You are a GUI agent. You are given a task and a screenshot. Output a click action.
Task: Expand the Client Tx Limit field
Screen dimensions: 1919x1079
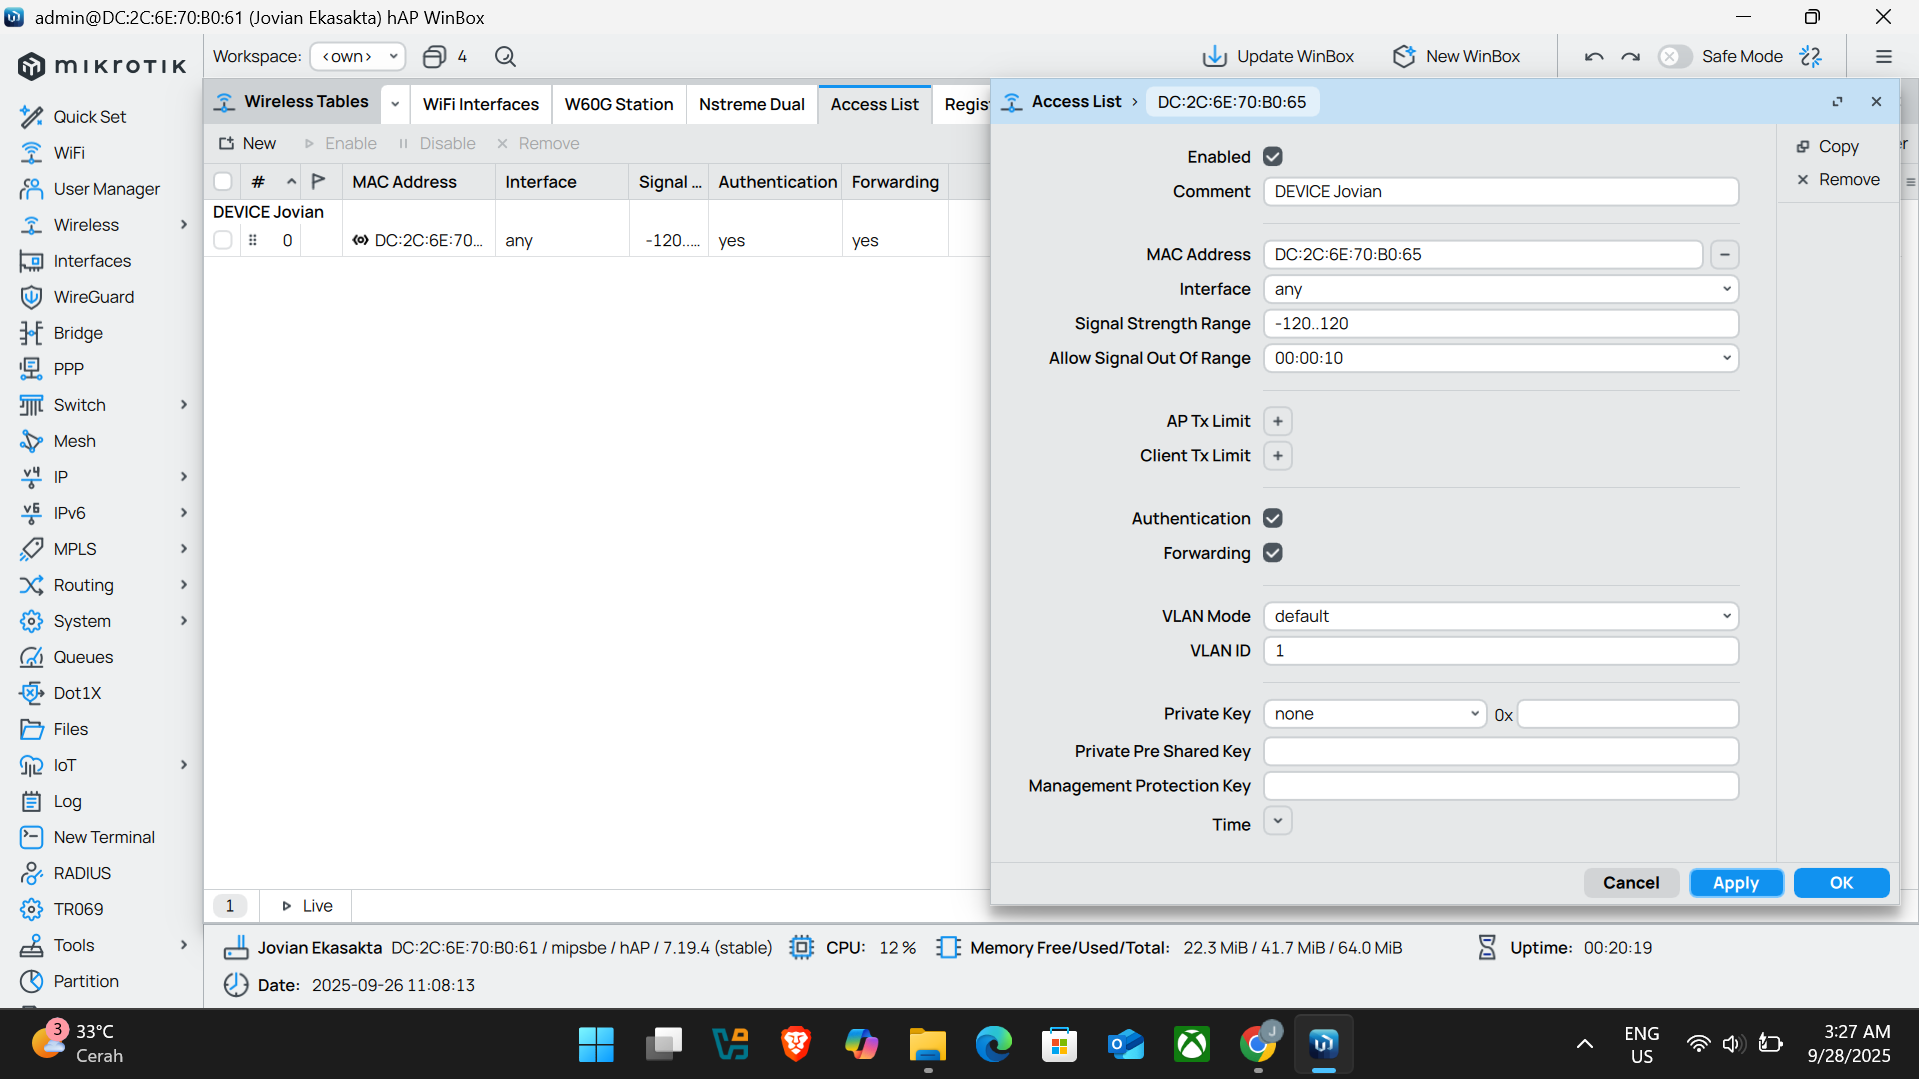[1278, 456]
